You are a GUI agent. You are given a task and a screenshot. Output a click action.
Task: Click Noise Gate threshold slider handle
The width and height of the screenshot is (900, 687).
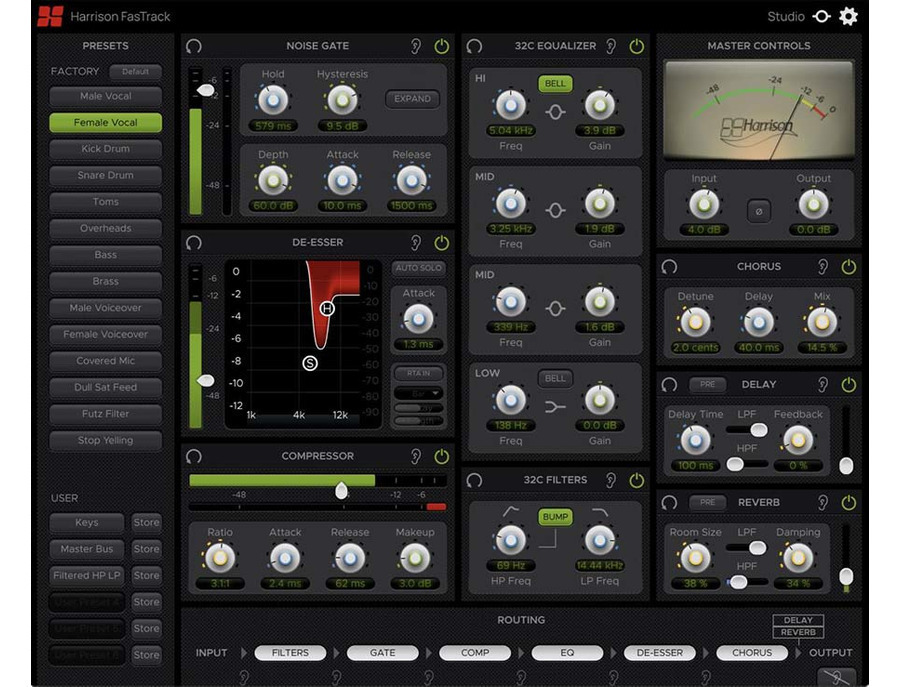[x=205, y=91]
